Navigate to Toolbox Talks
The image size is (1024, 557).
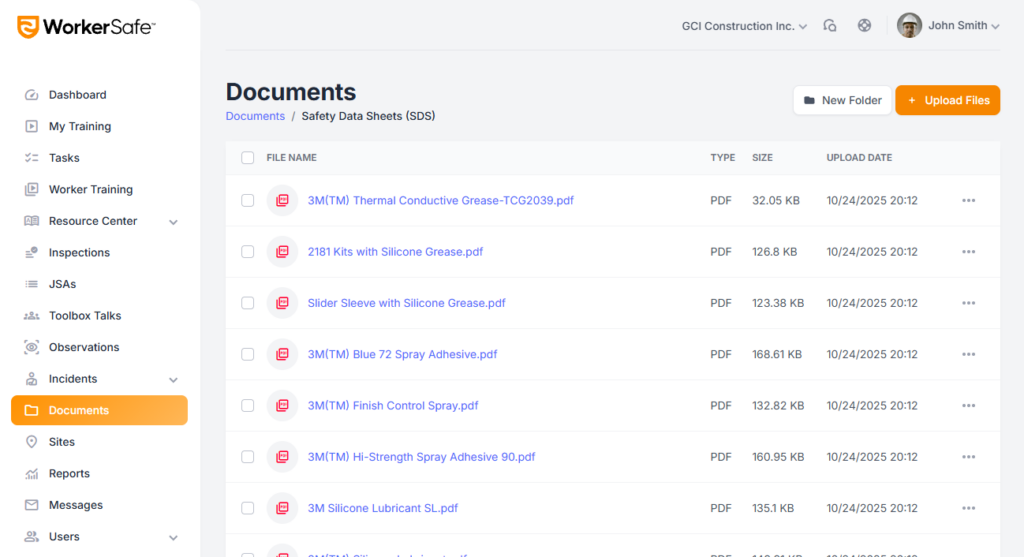(x=99, y=315)
